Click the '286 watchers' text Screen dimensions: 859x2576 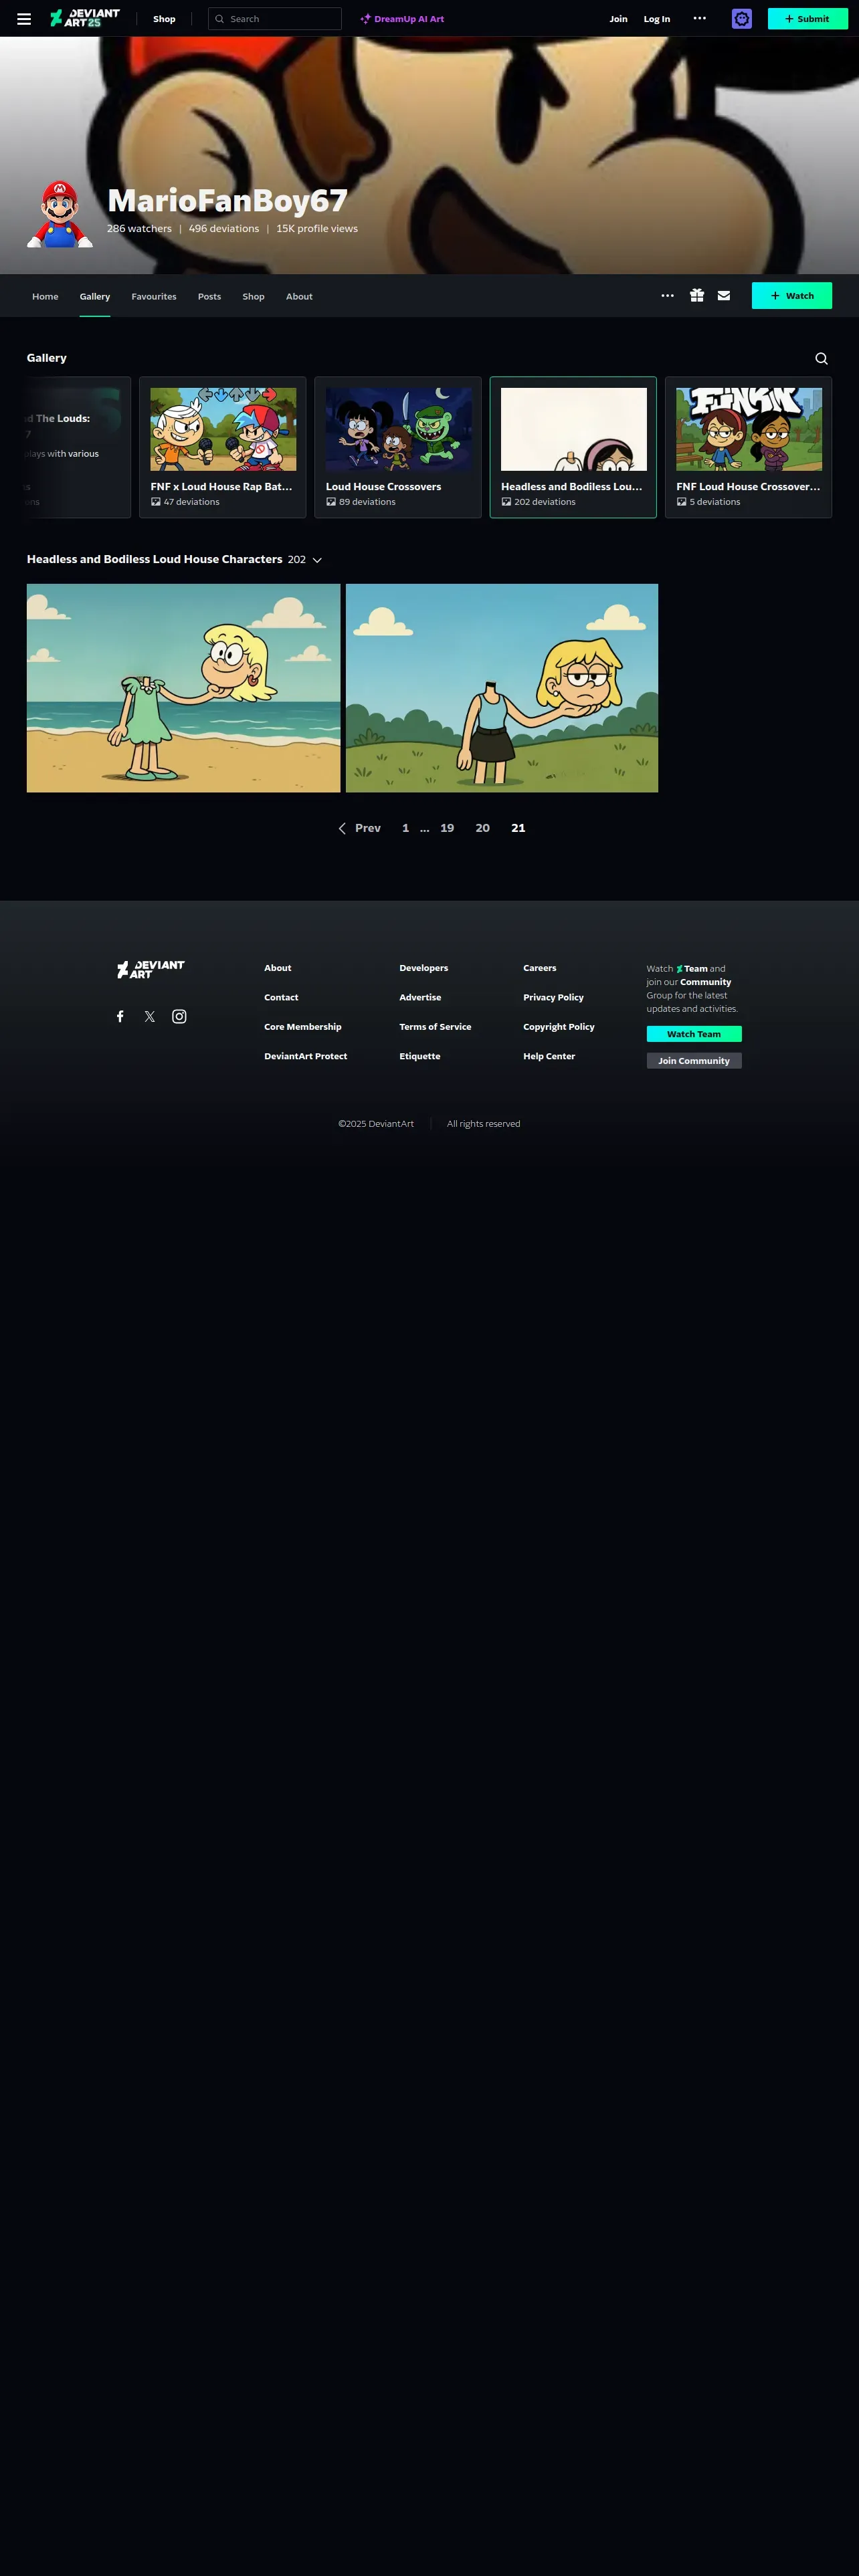[139, 229]
